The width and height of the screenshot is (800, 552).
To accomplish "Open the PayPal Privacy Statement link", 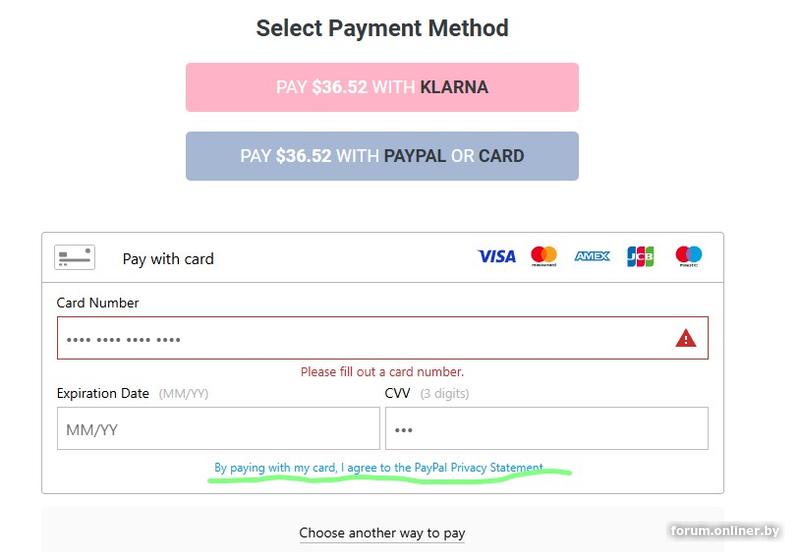I will (378, 467).
